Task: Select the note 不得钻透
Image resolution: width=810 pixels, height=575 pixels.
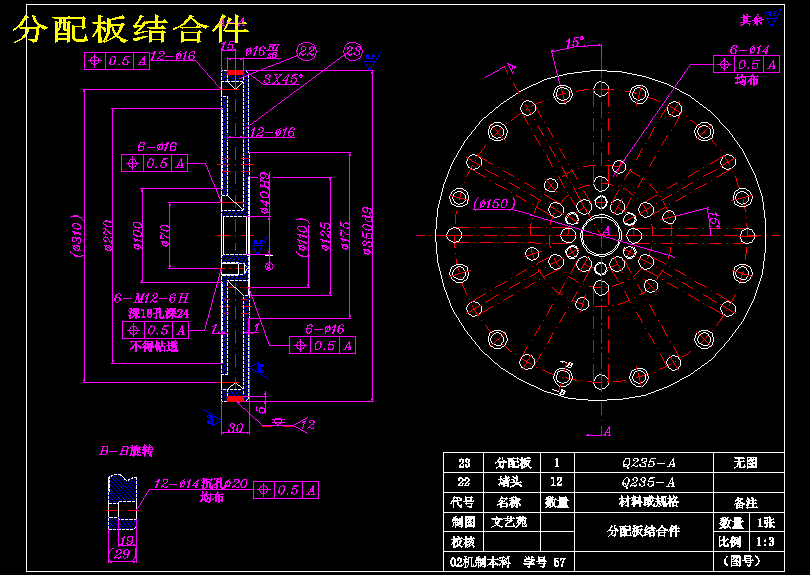Action: 154,347
